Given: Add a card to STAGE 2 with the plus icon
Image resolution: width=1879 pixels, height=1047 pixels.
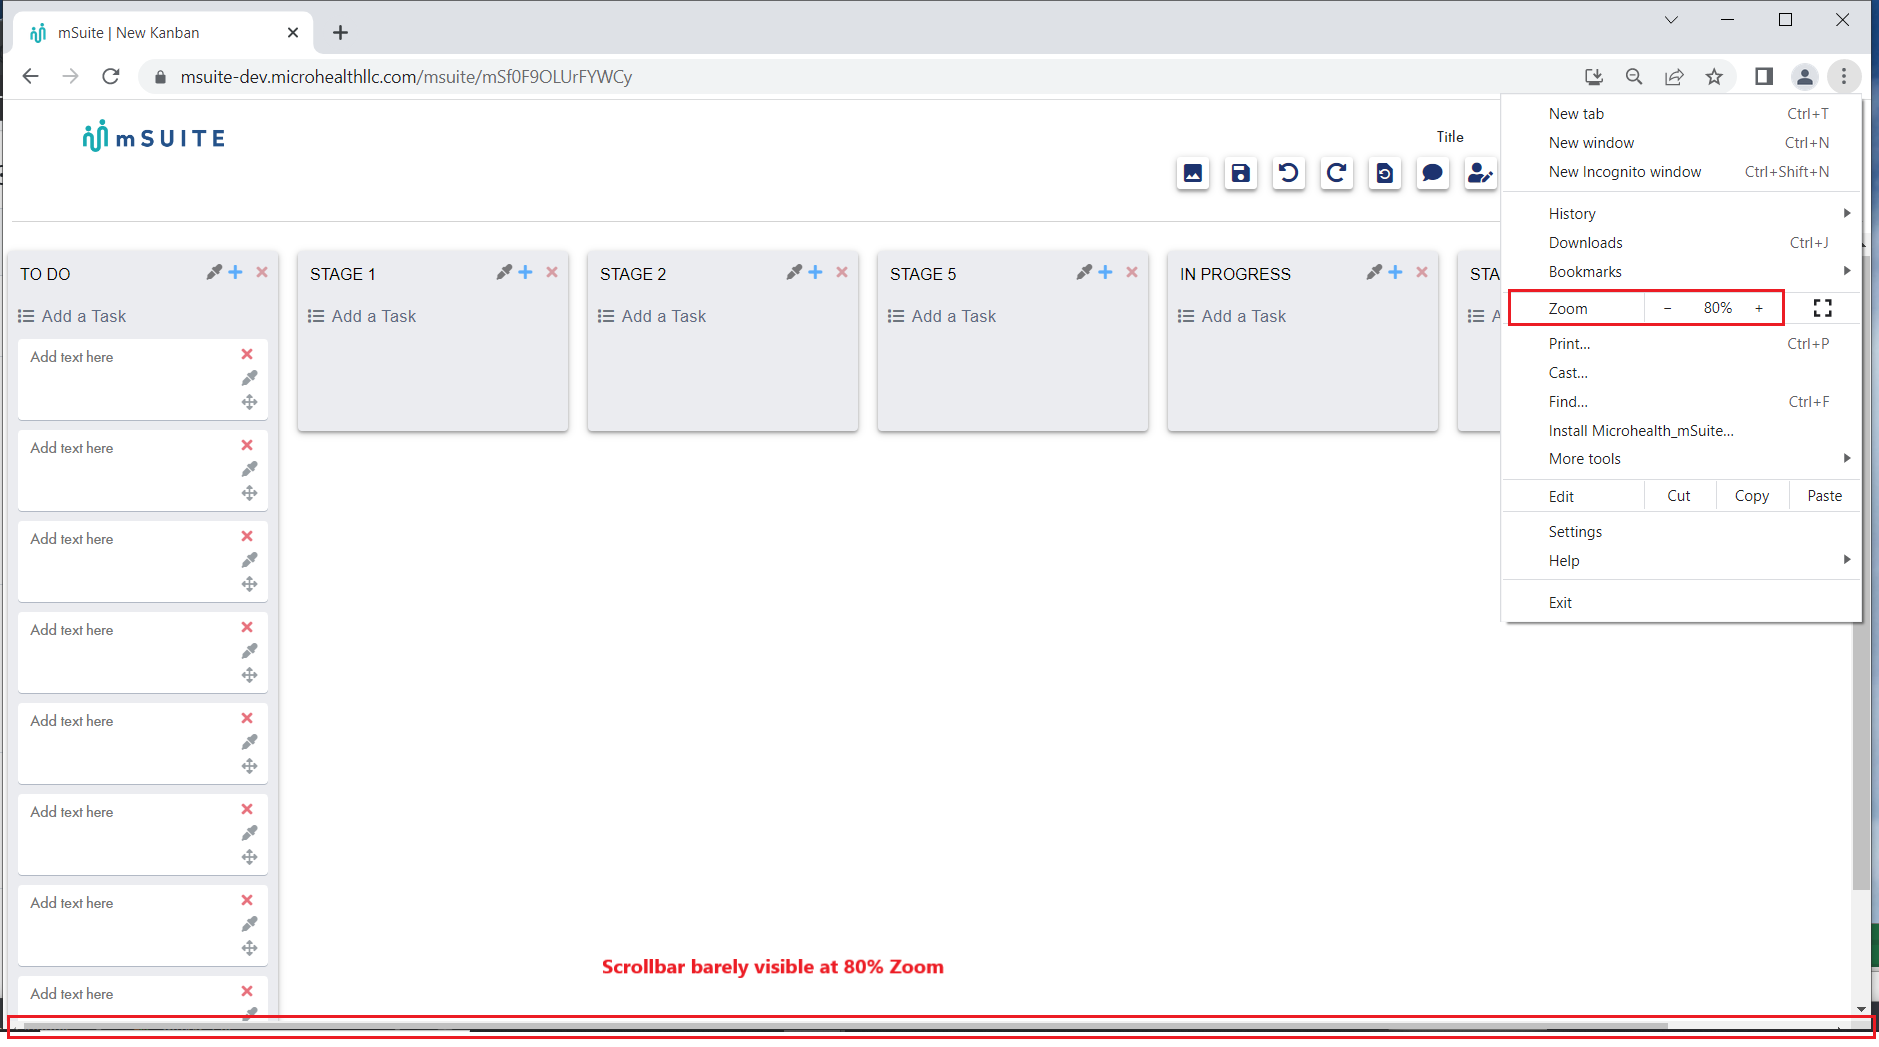Looking at the screenshot, I should click(815, 271).
